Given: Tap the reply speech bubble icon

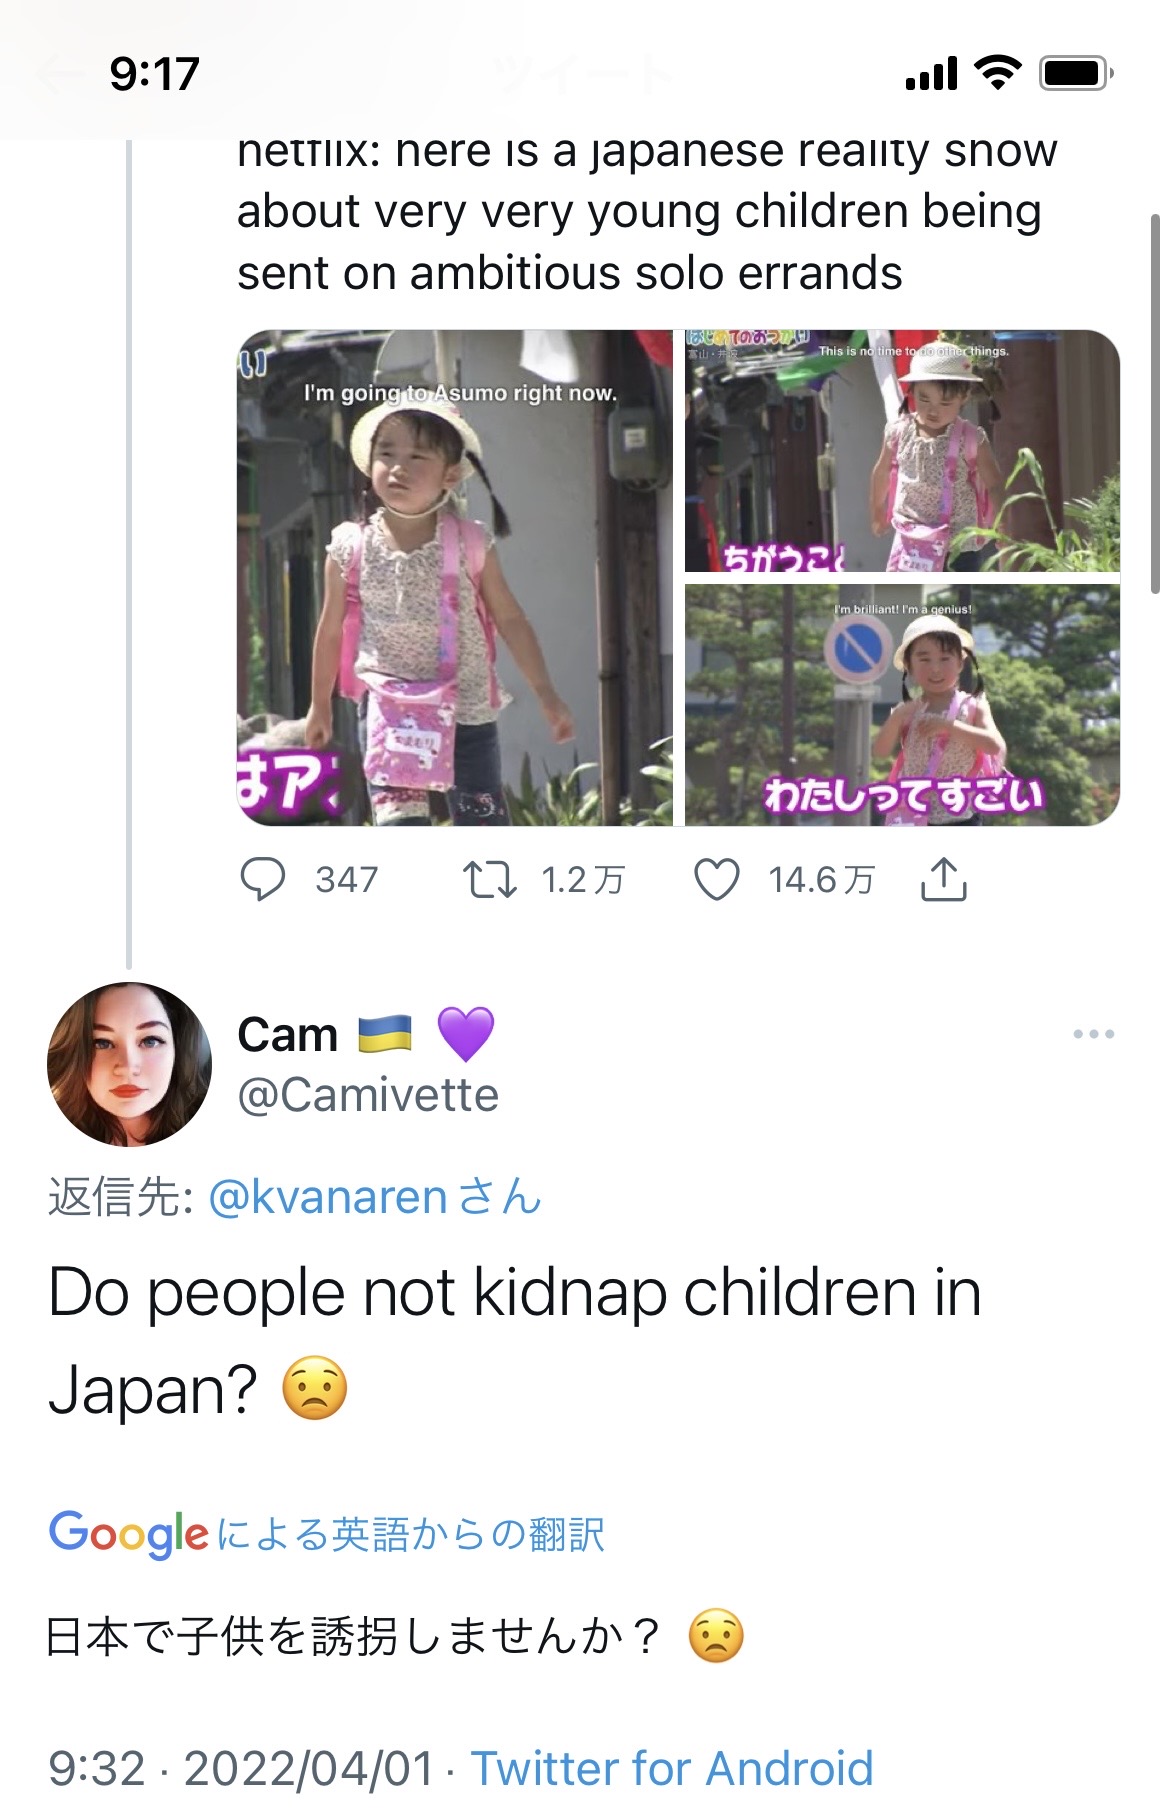Looking at the screenshot, I should [263, 880].
